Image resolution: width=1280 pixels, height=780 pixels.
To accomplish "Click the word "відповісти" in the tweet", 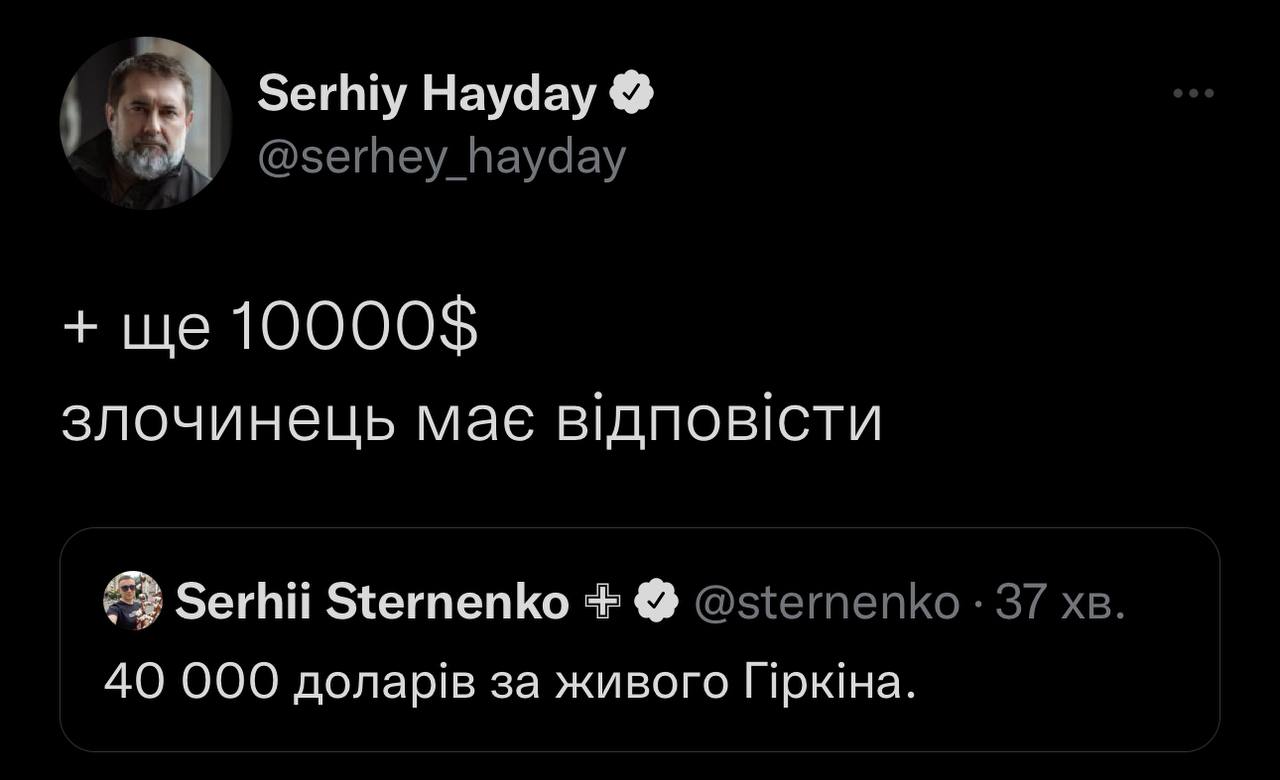I will click(719, 423).
